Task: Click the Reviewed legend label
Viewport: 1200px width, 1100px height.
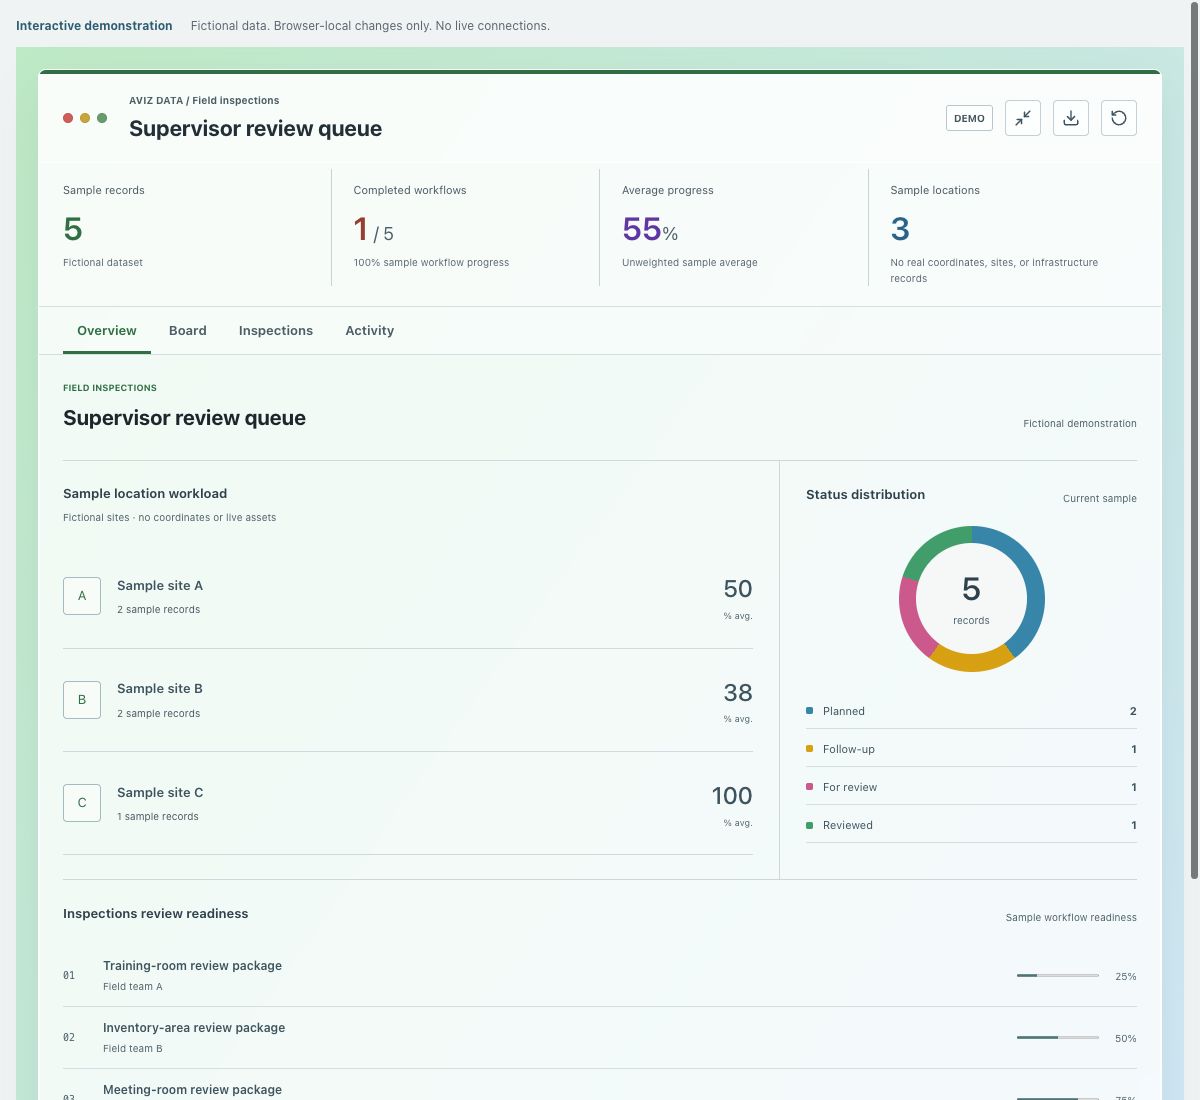Action: [848, 825]
